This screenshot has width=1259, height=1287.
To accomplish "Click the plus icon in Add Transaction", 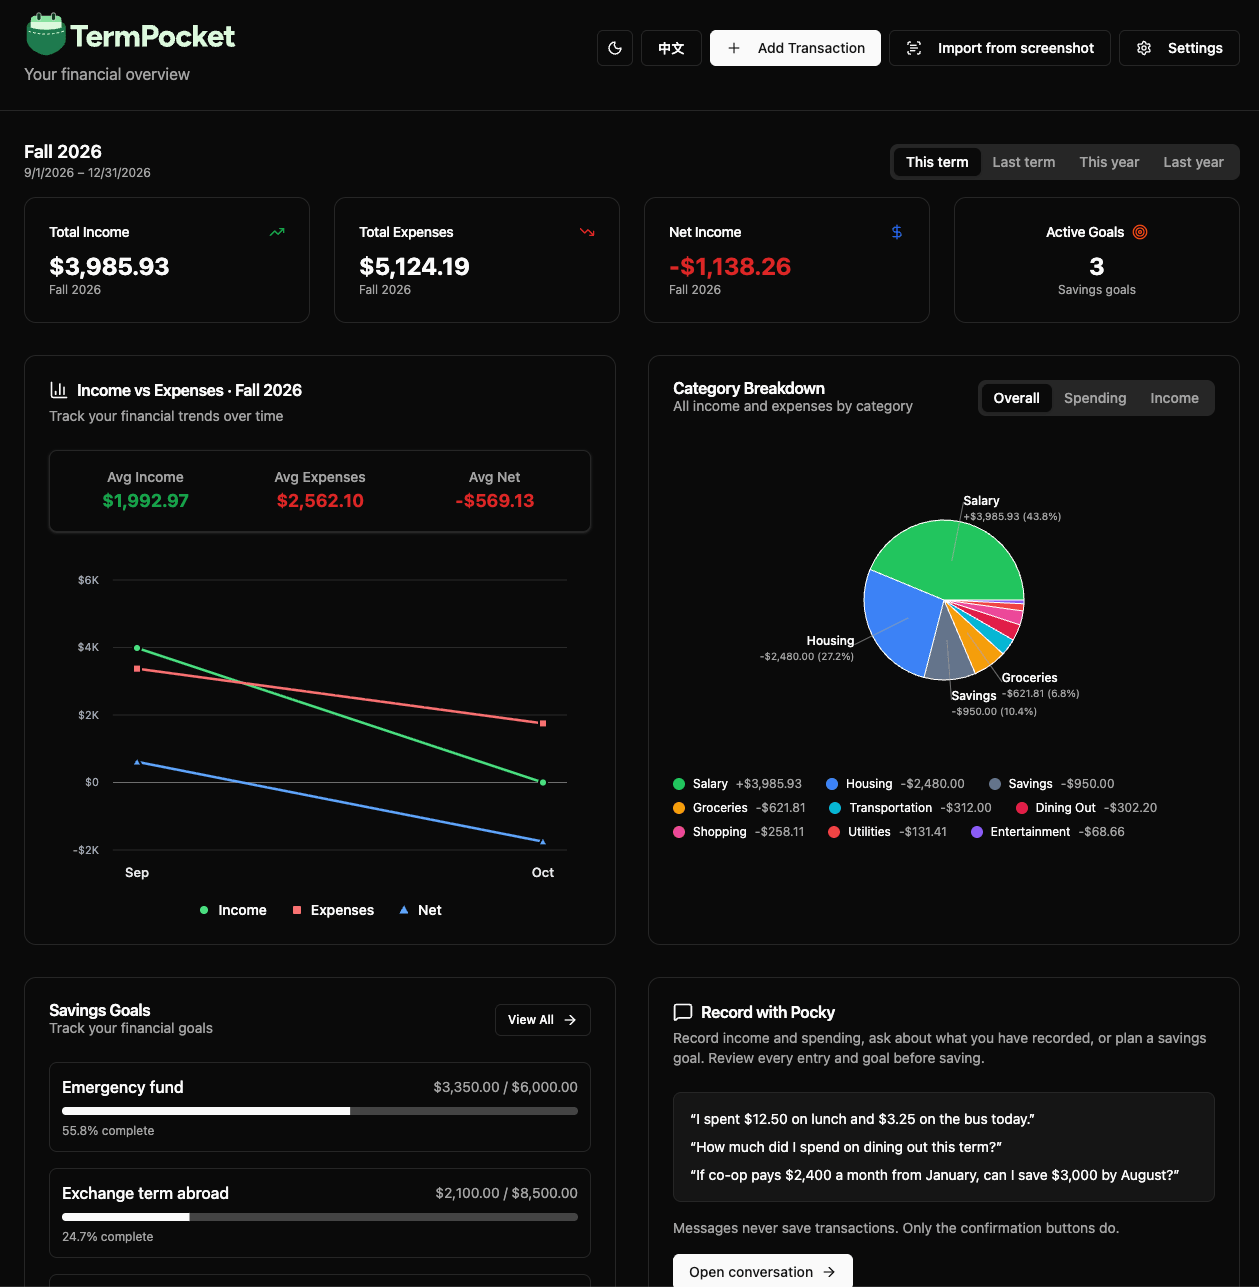I will (x=734, y=48).
